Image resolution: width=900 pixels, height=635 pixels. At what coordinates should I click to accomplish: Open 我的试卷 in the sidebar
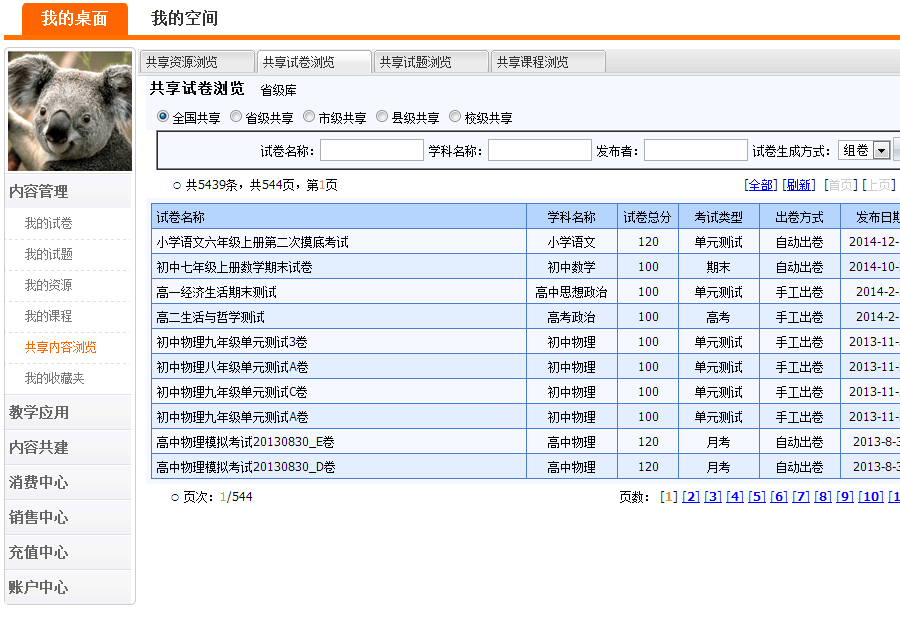coord(49,224)
